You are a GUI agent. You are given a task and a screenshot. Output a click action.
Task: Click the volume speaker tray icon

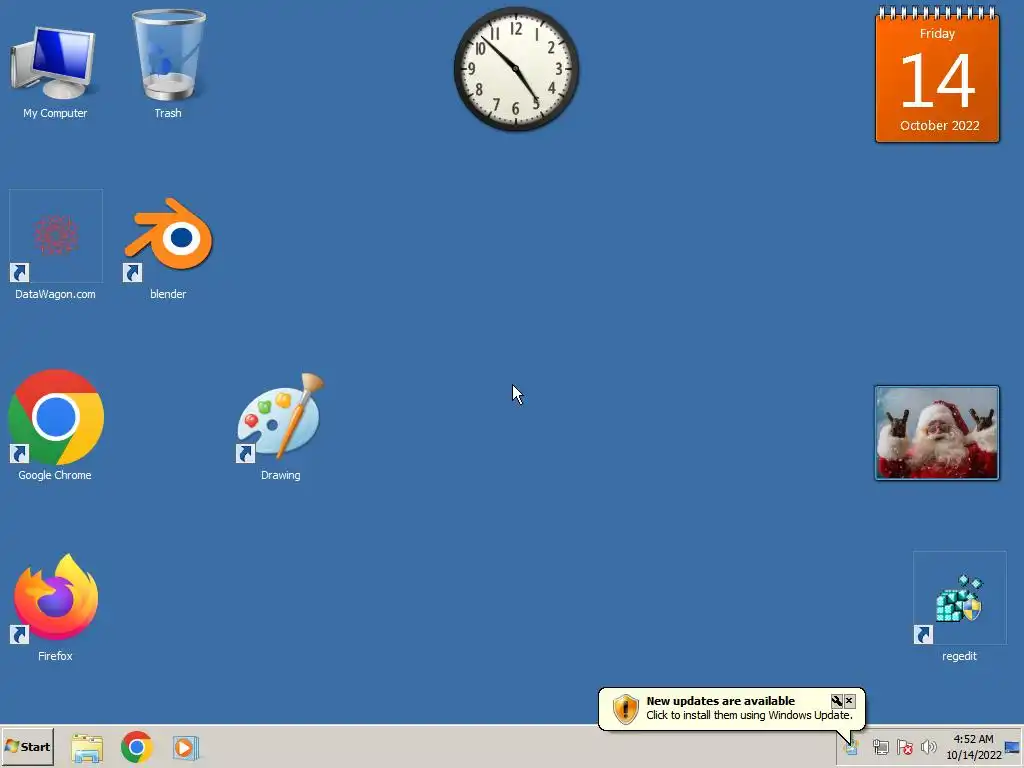[x=928, y=746]
